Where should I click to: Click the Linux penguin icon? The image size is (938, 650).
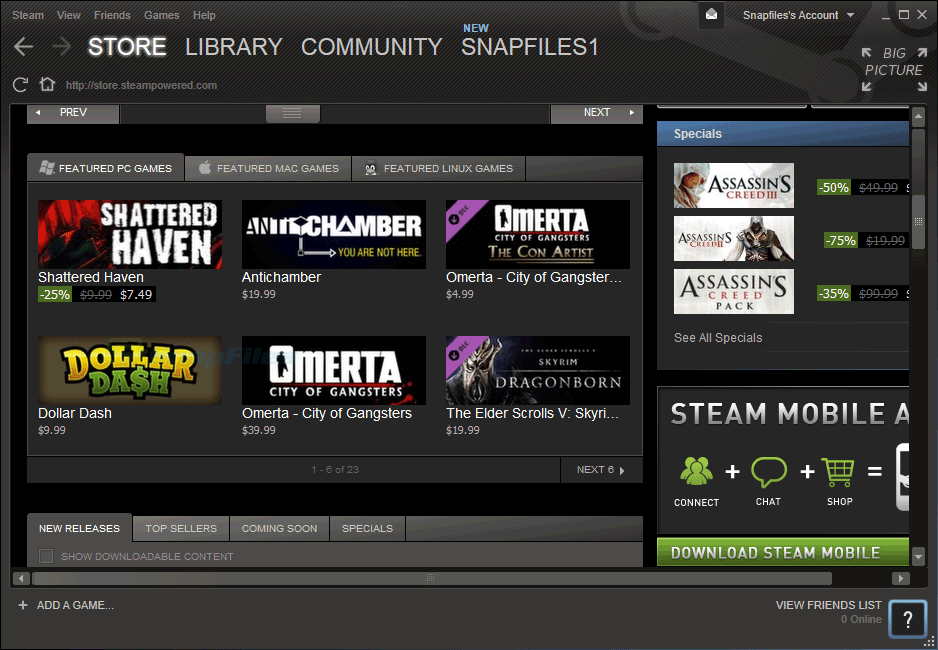pyautogui.click(x=371, y=169)
